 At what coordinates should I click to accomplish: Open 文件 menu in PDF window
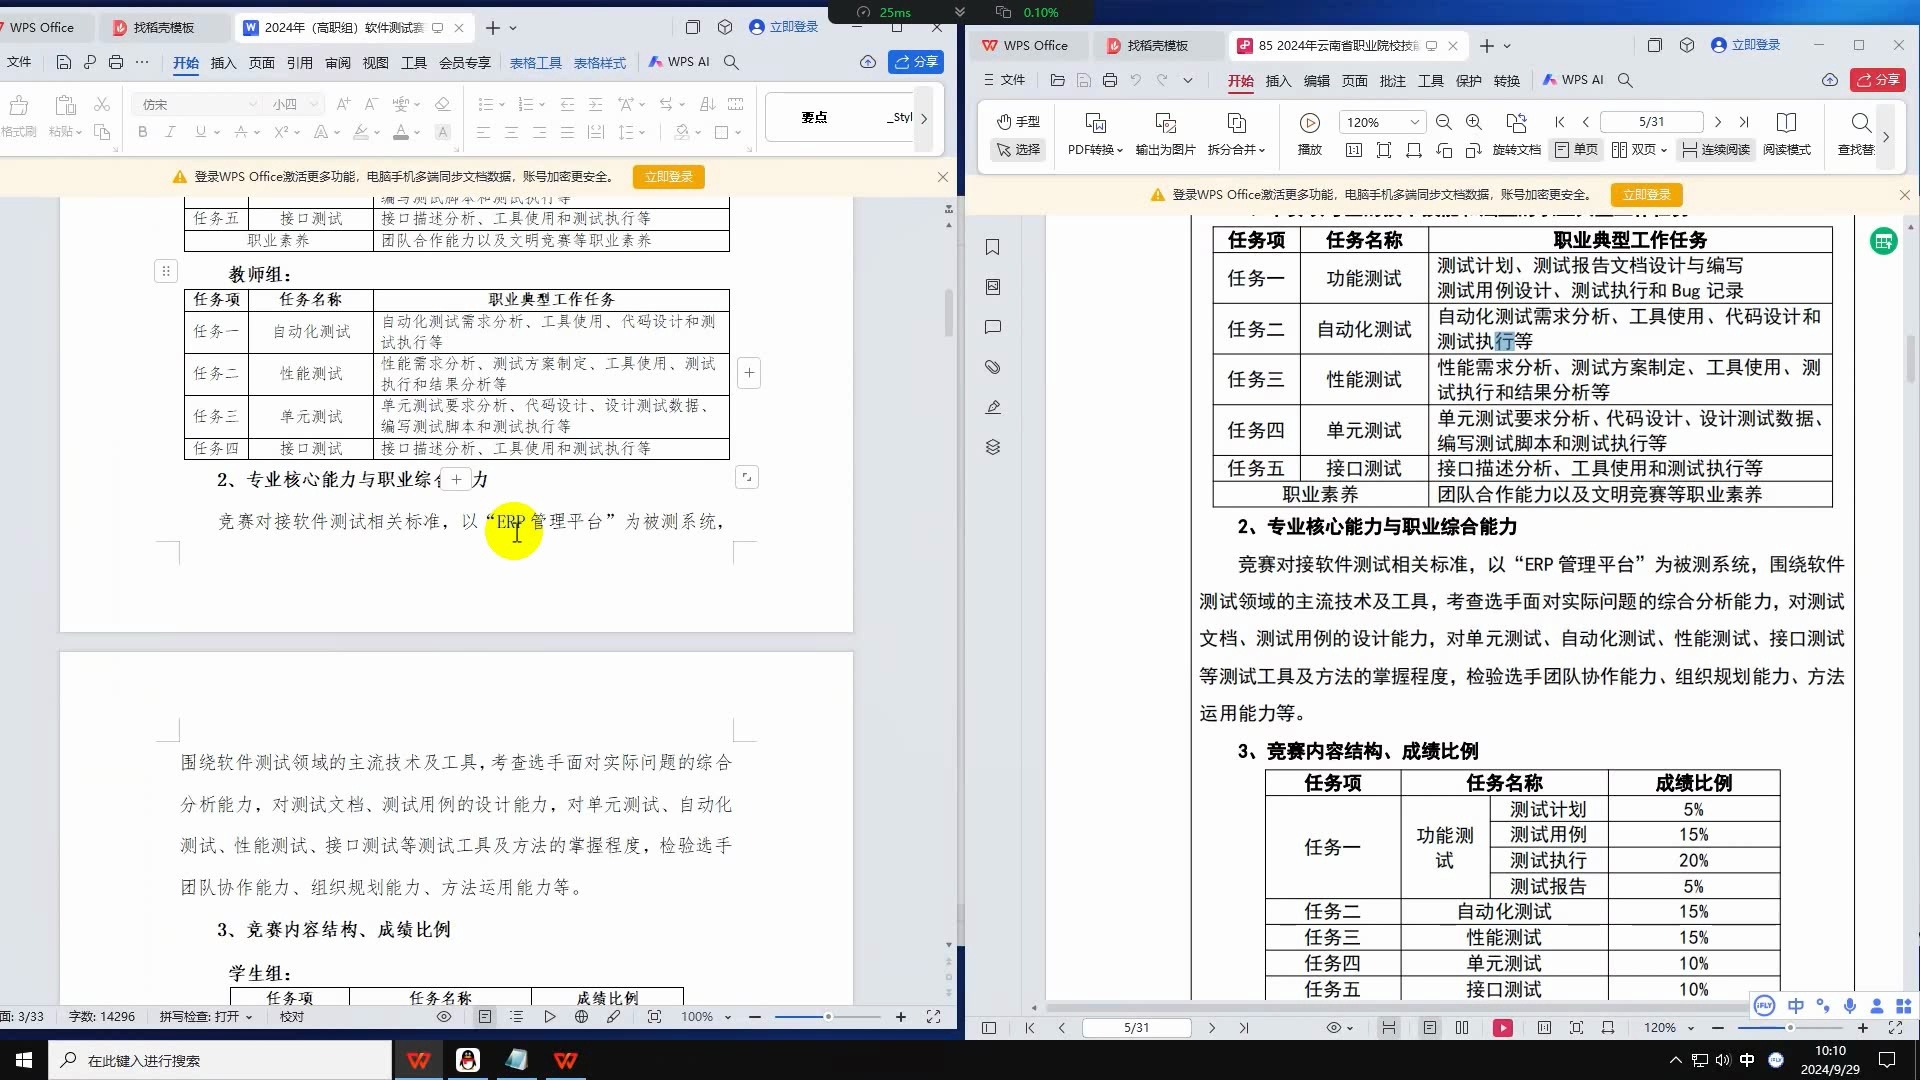click(1004, 80)
